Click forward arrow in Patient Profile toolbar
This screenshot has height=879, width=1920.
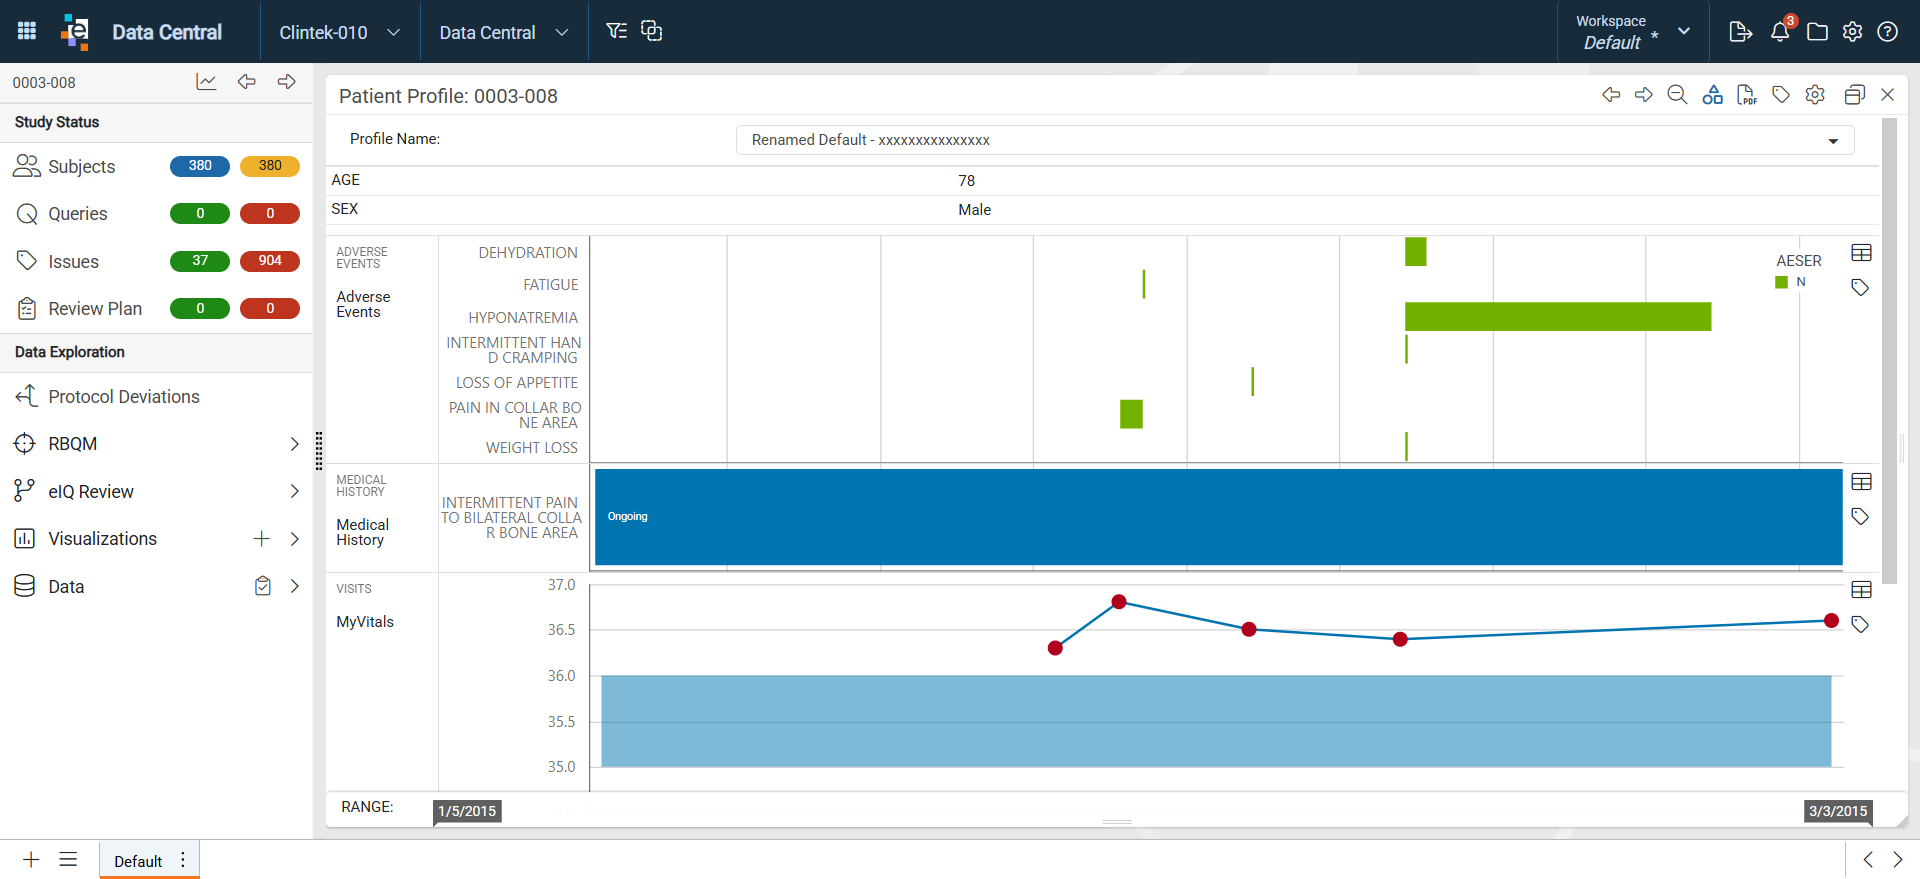coord(1644,95)
